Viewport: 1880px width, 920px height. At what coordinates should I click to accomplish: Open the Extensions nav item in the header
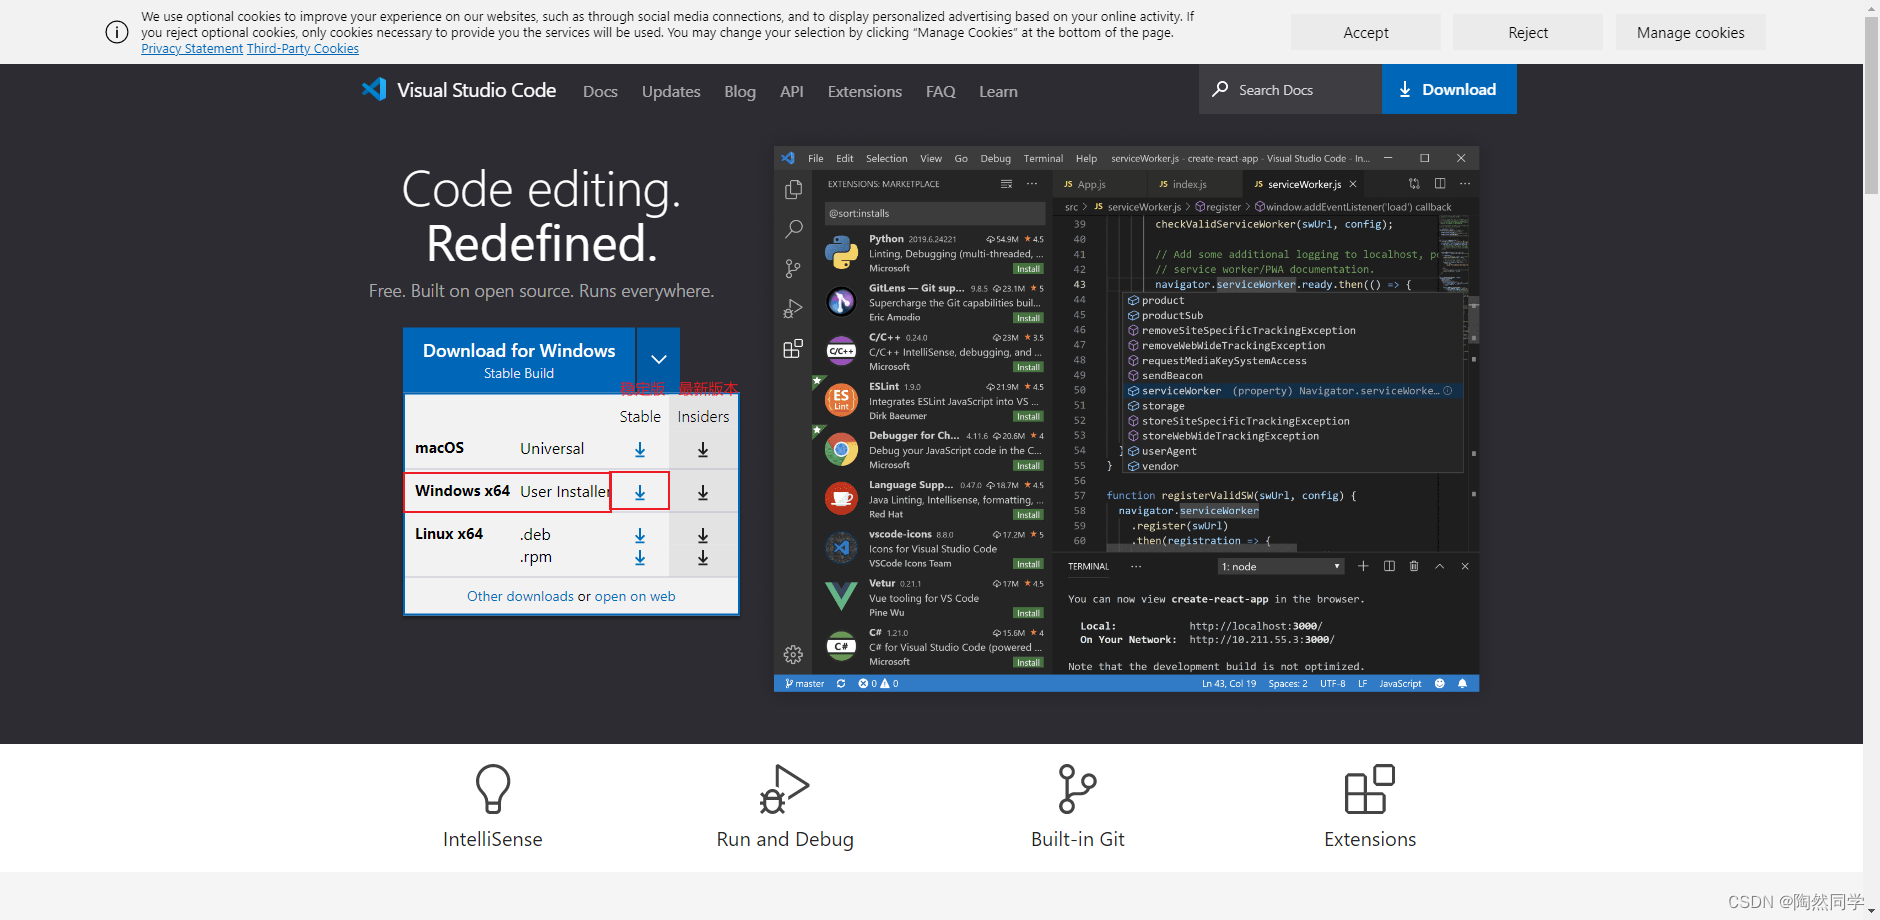tap(865, 91)
